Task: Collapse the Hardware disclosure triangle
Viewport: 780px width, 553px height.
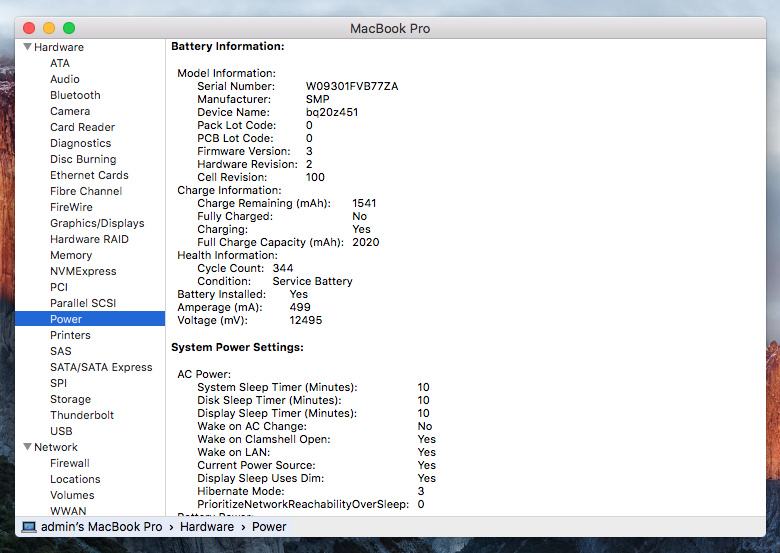Action: coord(28,47)
